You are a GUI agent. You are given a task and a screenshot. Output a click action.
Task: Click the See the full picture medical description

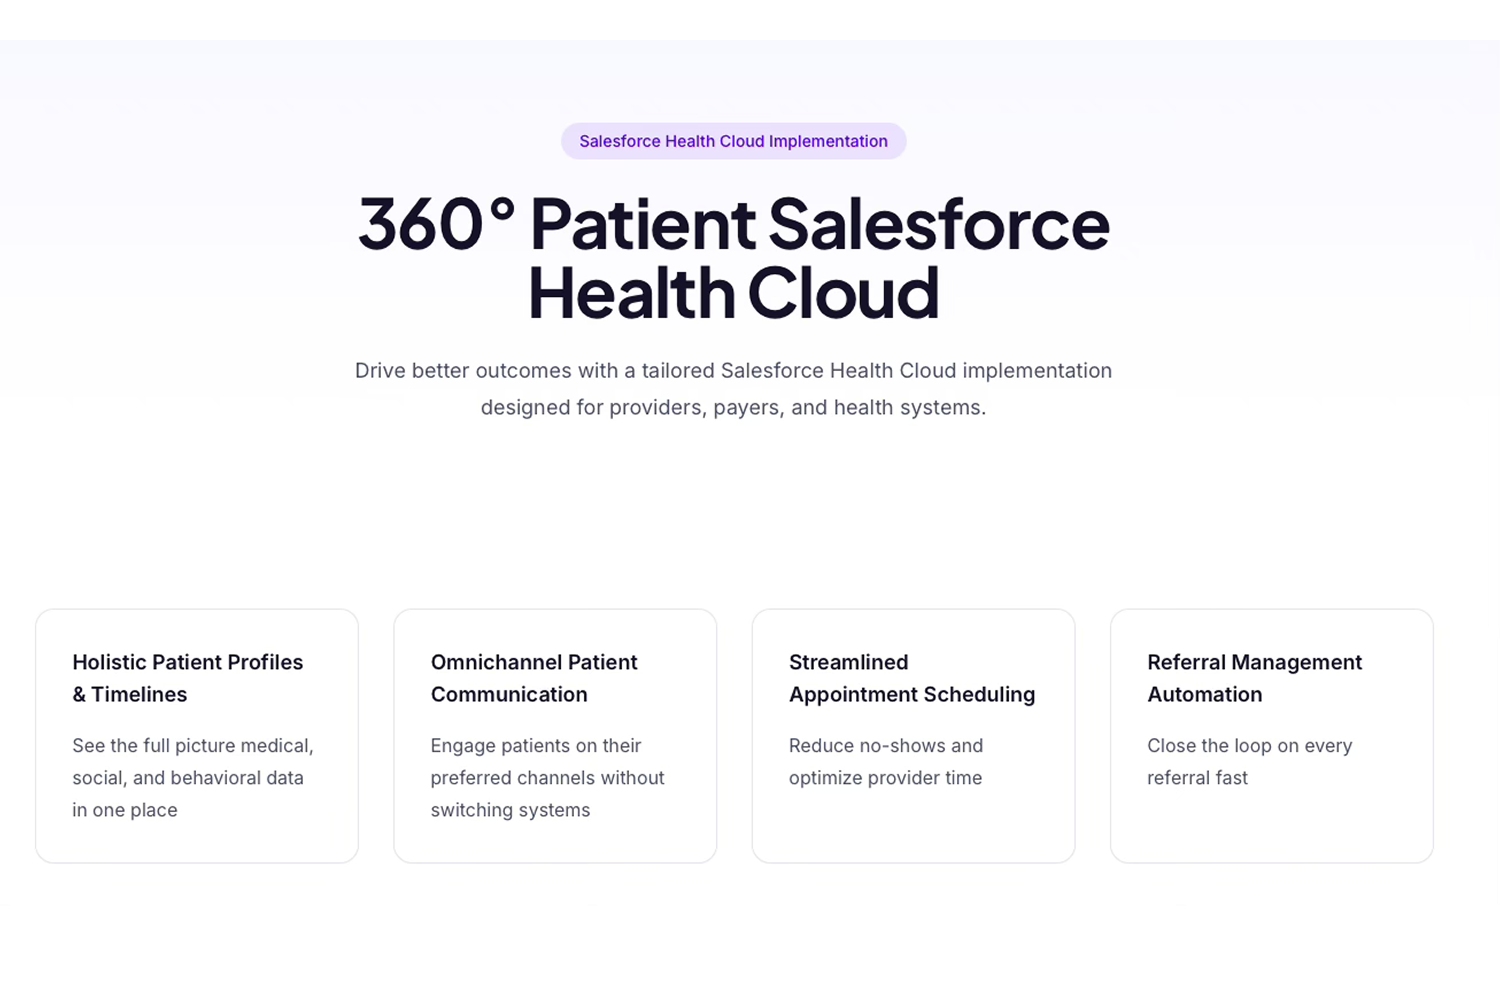pos(193,777)
